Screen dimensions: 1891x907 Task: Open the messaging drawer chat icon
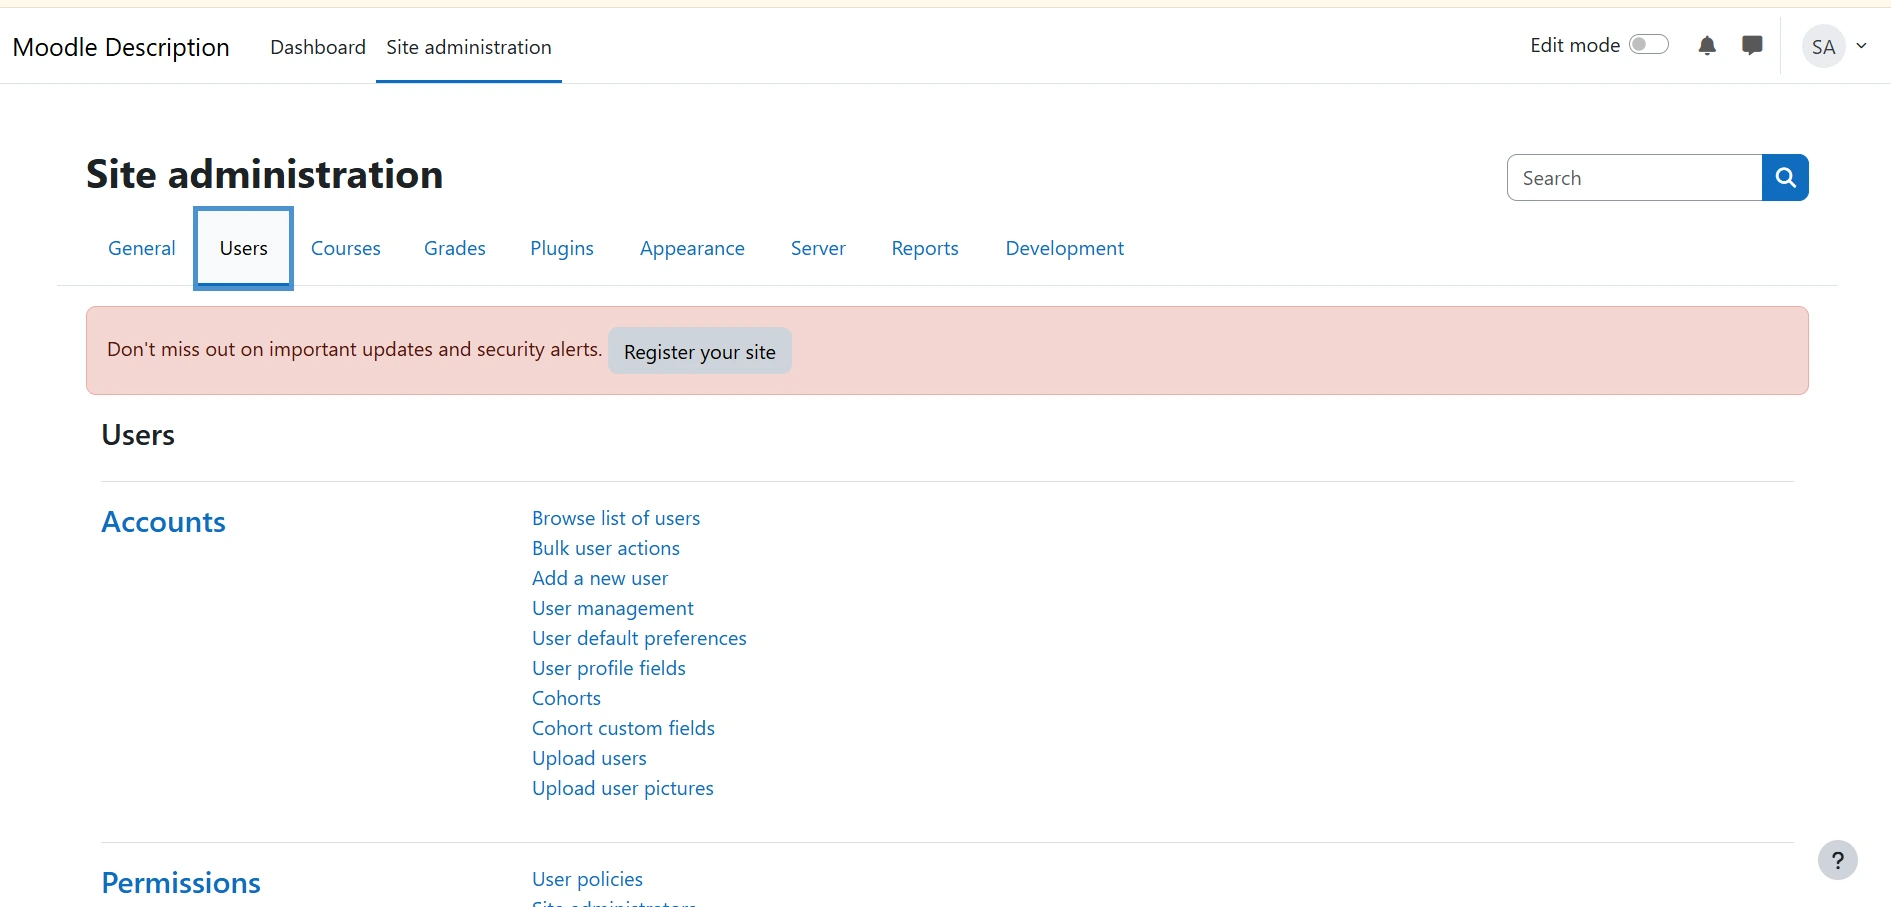click(x=1752, y=46)
